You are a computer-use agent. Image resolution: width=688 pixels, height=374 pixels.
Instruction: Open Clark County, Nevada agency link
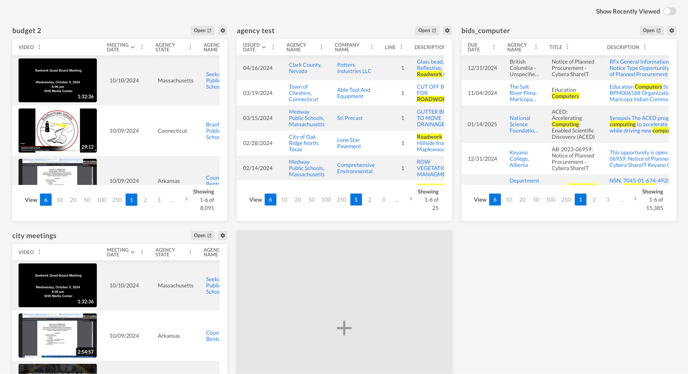coord(305,68)
